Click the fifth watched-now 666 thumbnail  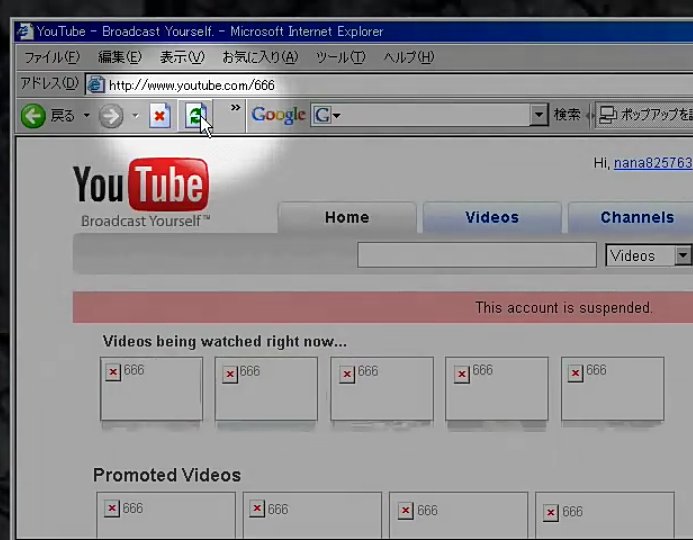click(613, 389)
